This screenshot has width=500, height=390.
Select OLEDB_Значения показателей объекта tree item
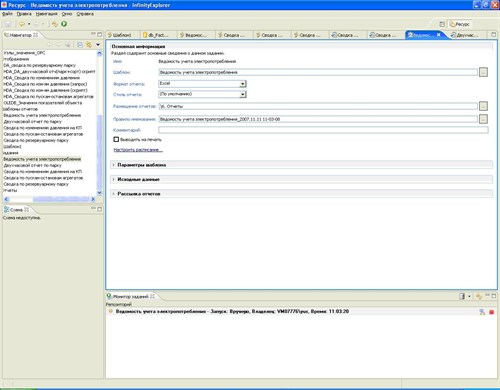click(x=42, y=103)
